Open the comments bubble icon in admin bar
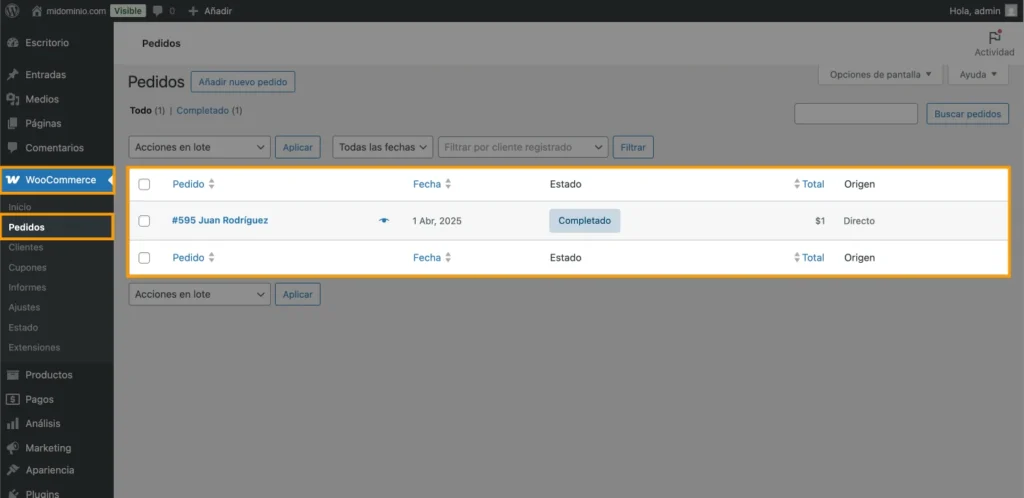Viewport: 1024px width, 498px height. (157, 11)
